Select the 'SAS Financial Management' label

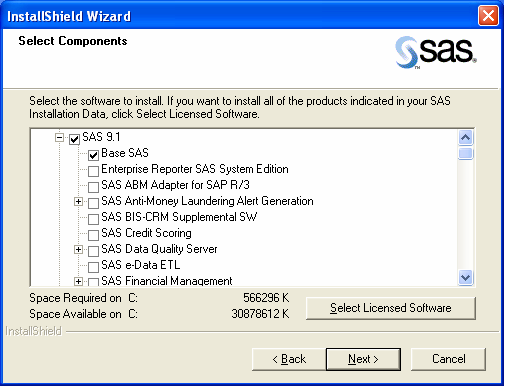point(167,281)
